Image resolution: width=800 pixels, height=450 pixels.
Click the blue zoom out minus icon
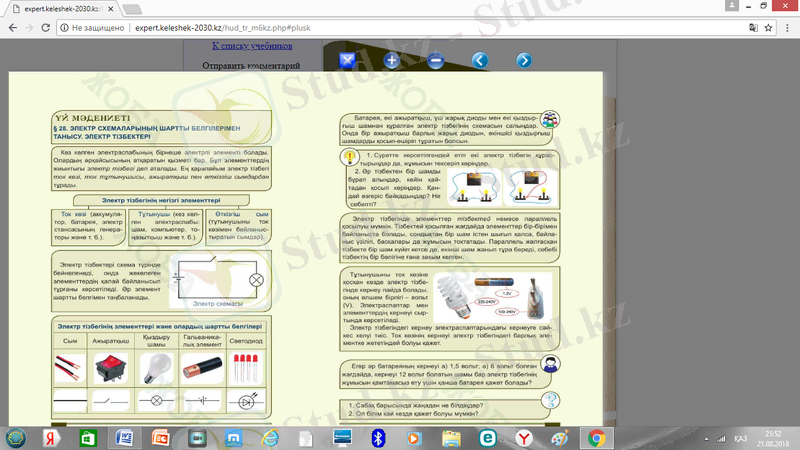tap(436, 61)
